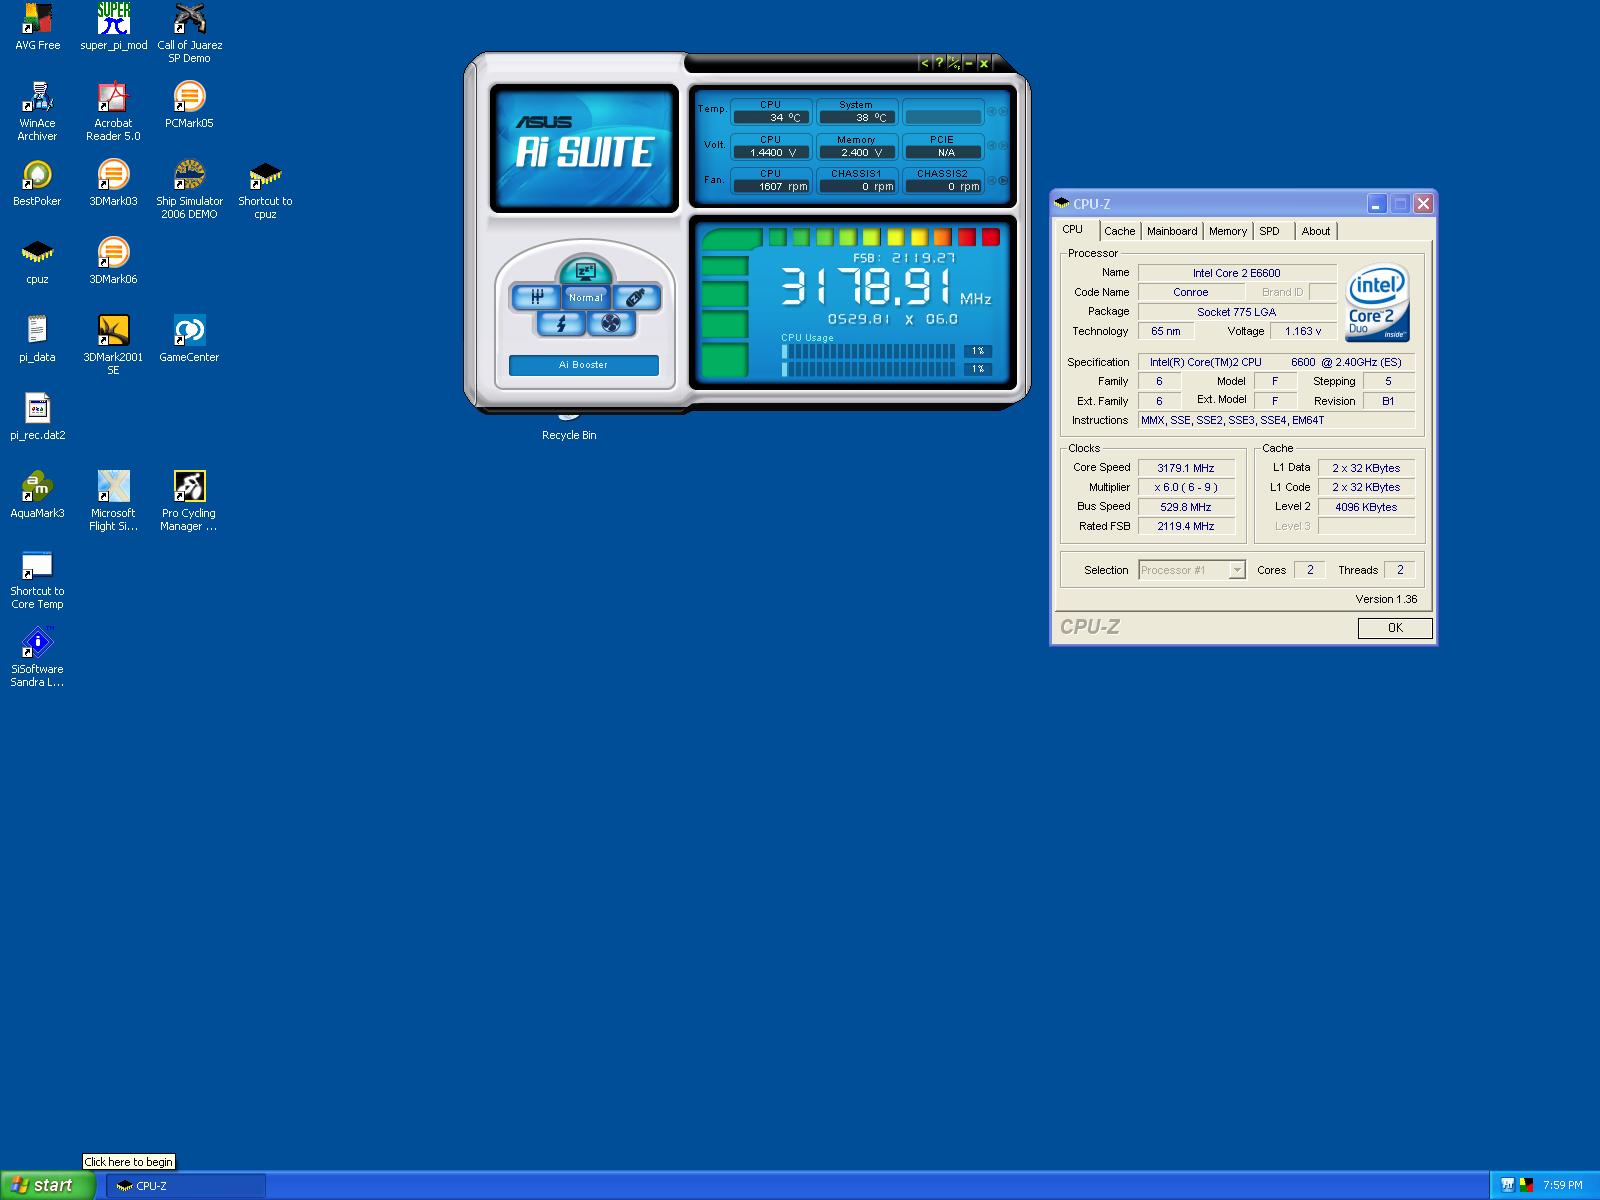Select Microsoft Flight Simulator icon
This screenshot has height=1200, width=1600.
[x=113, y=501]
